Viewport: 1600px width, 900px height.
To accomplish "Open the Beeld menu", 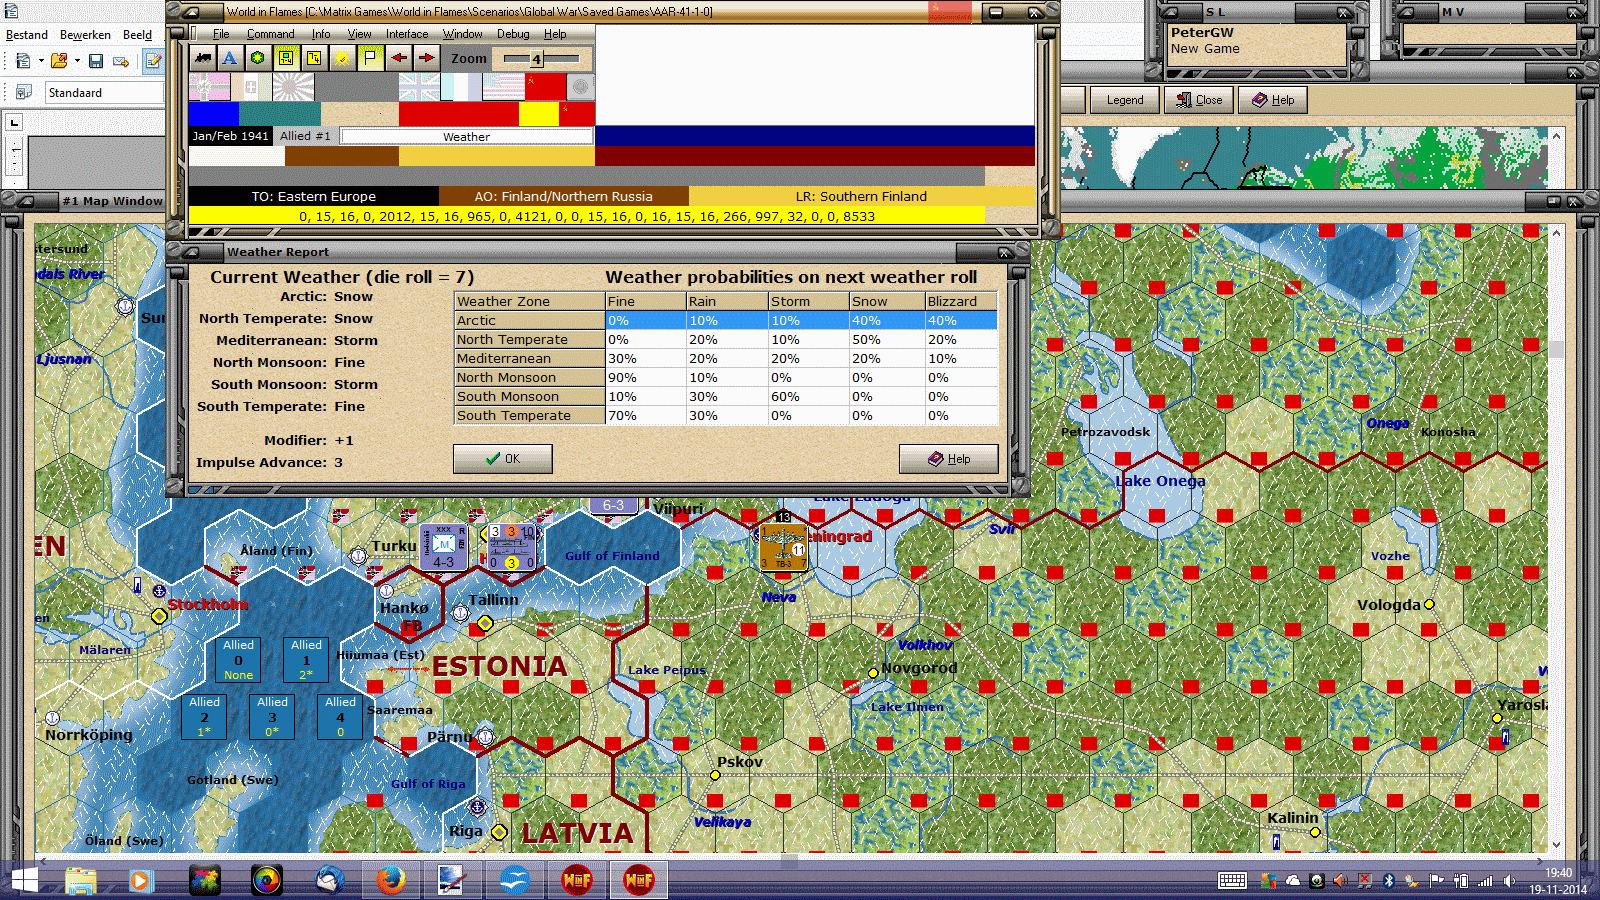I will pos(138,35).
